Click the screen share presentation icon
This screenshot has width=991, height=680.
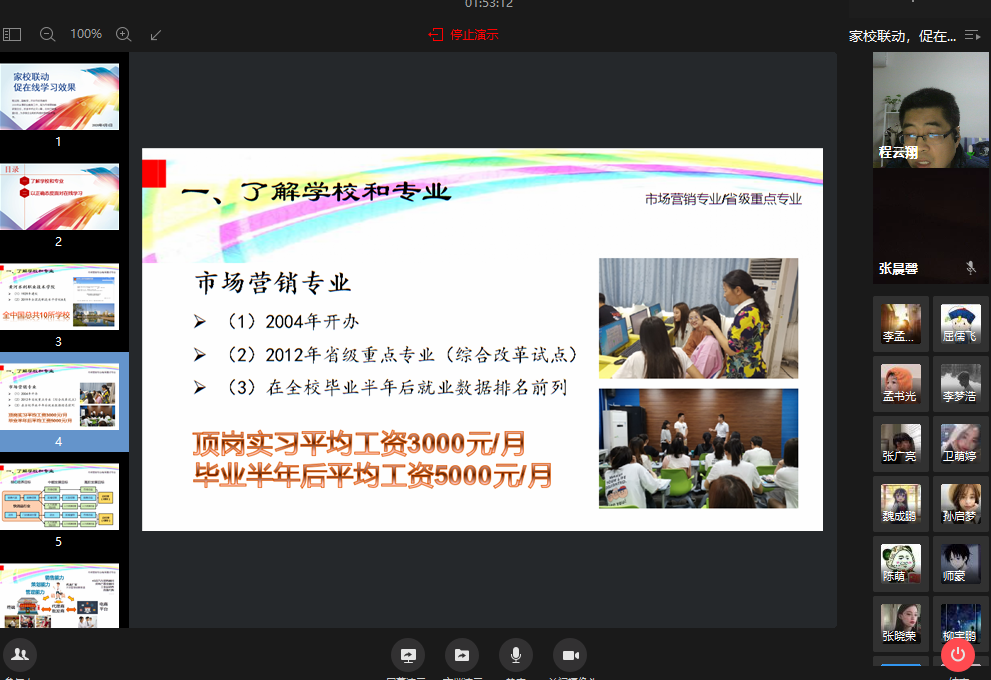tap(408, 655)
